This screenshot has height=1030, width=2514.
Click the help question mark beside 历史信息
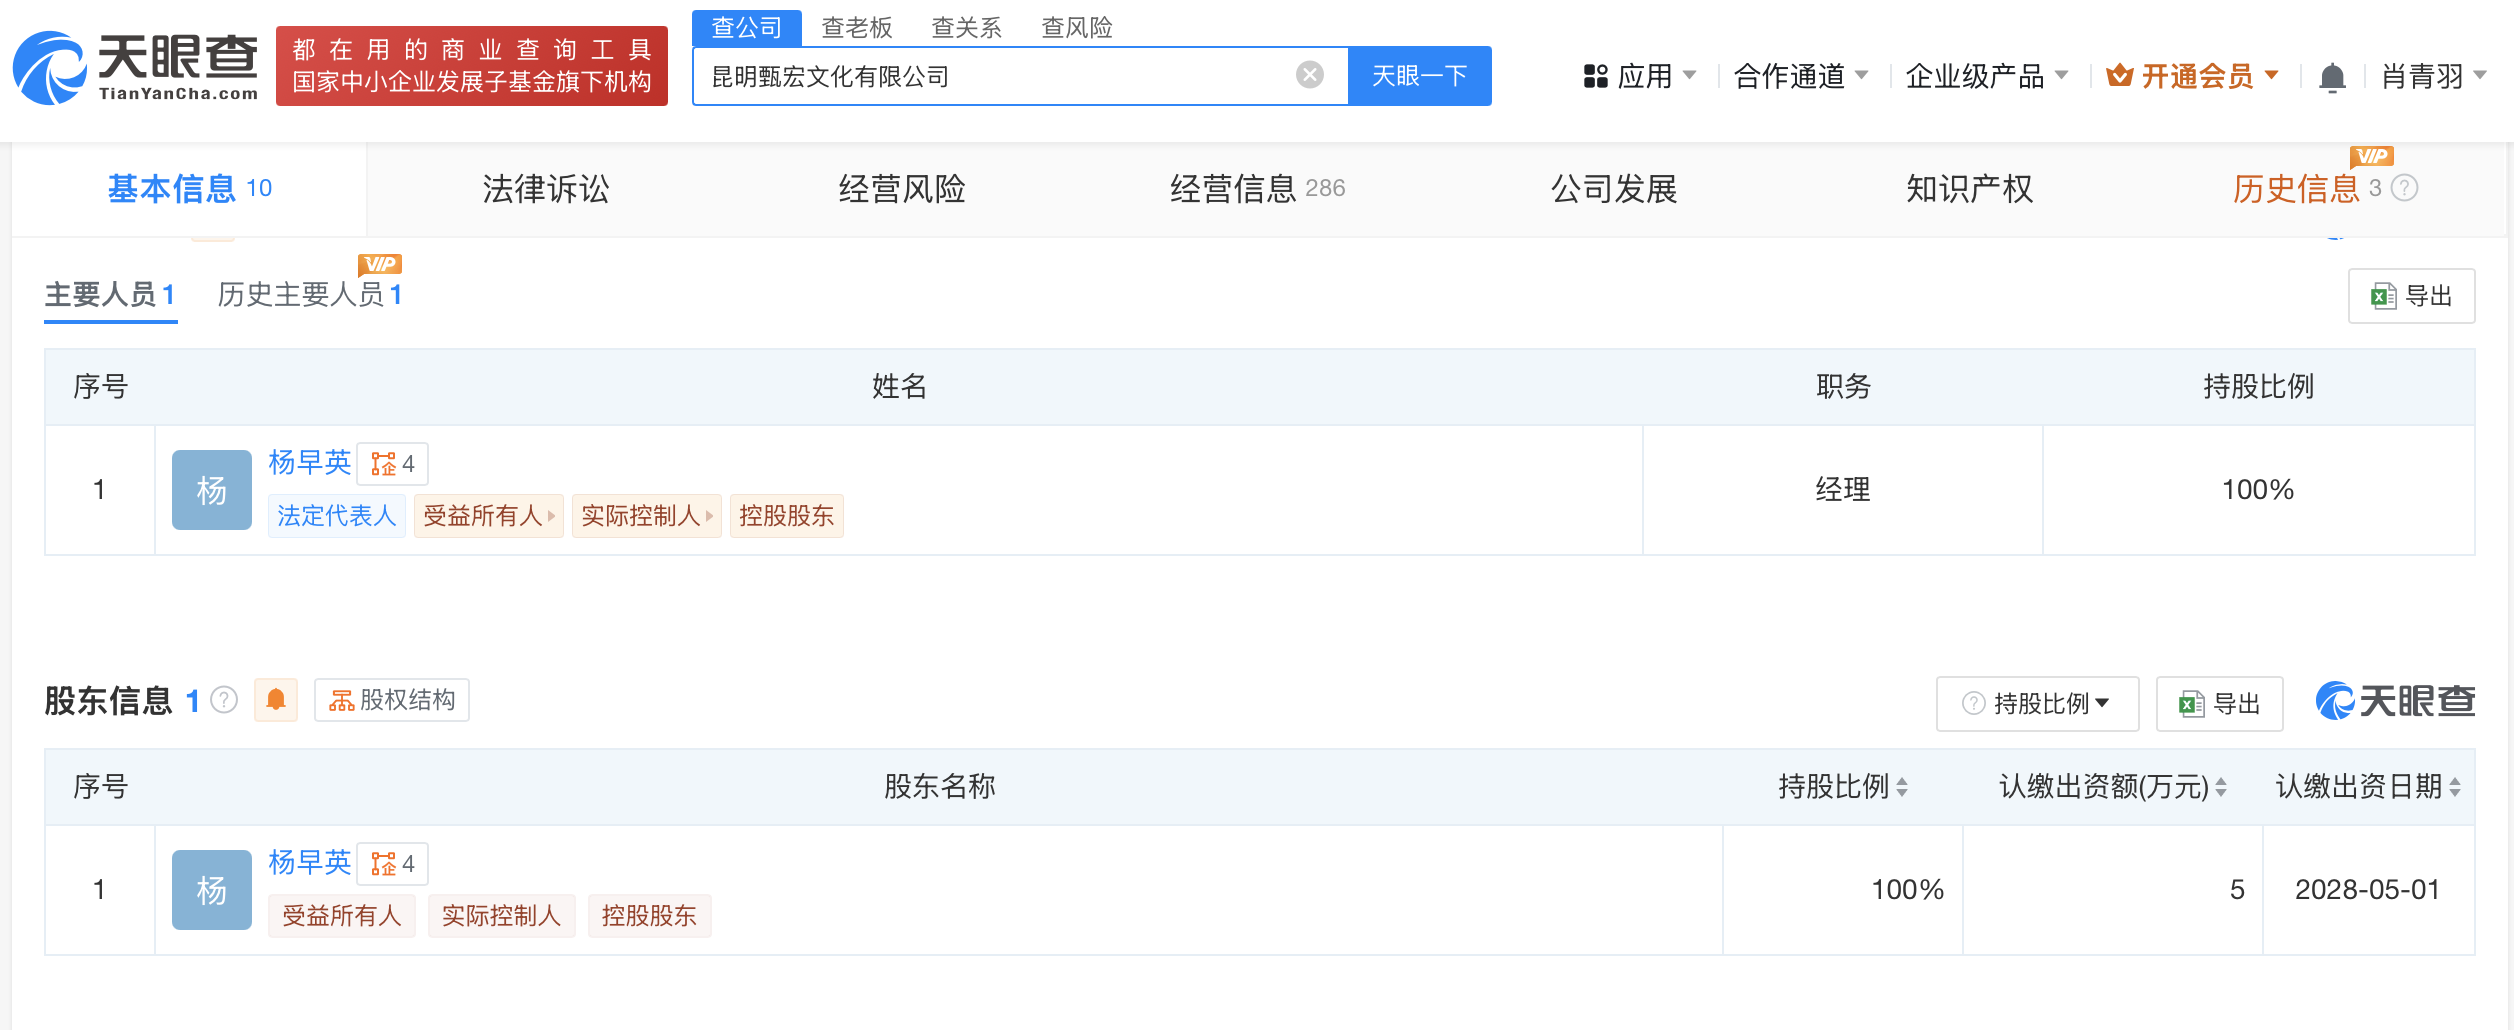tap(2404, 188)
